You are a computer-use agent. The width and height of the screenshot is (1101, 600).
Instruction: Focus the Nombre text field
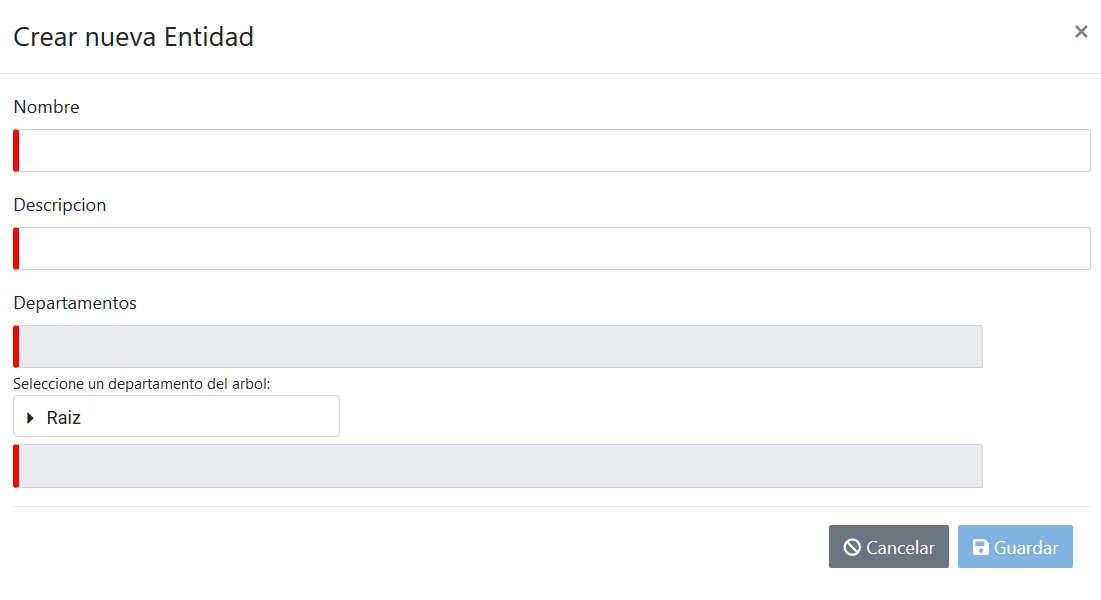(552, 150)
